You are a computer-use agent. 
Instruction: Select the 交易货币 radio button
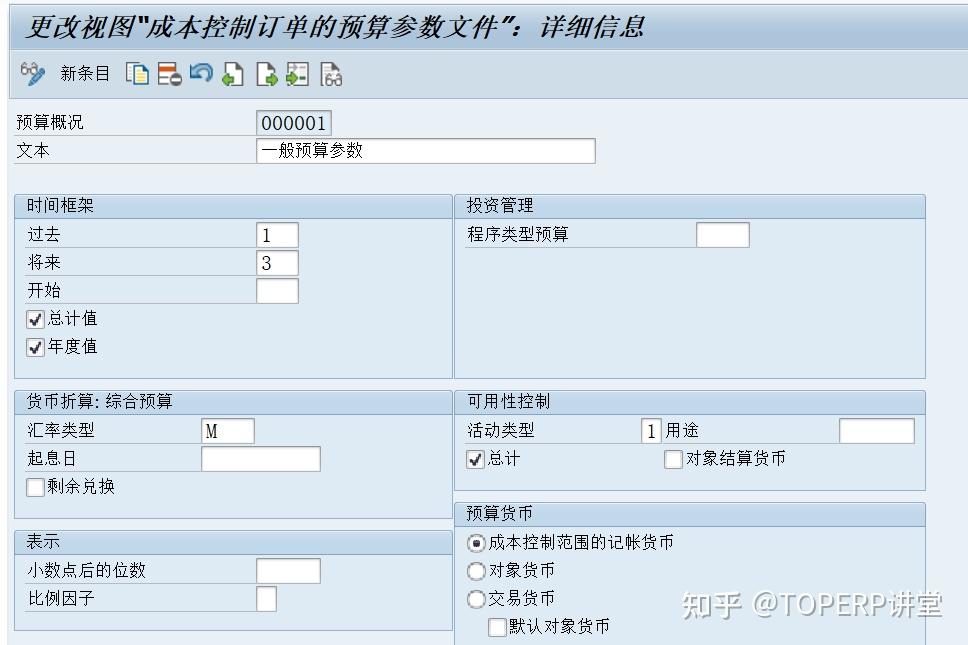pos(476,599)
